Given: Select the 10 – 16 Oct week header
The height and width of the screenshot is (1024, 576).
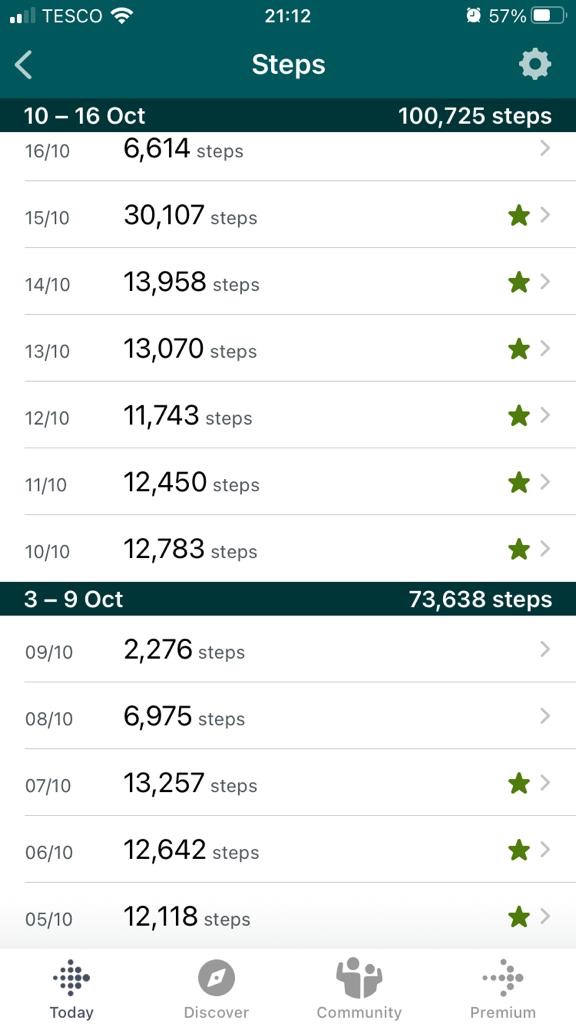Looking at the screenshot, I should 288,116.
